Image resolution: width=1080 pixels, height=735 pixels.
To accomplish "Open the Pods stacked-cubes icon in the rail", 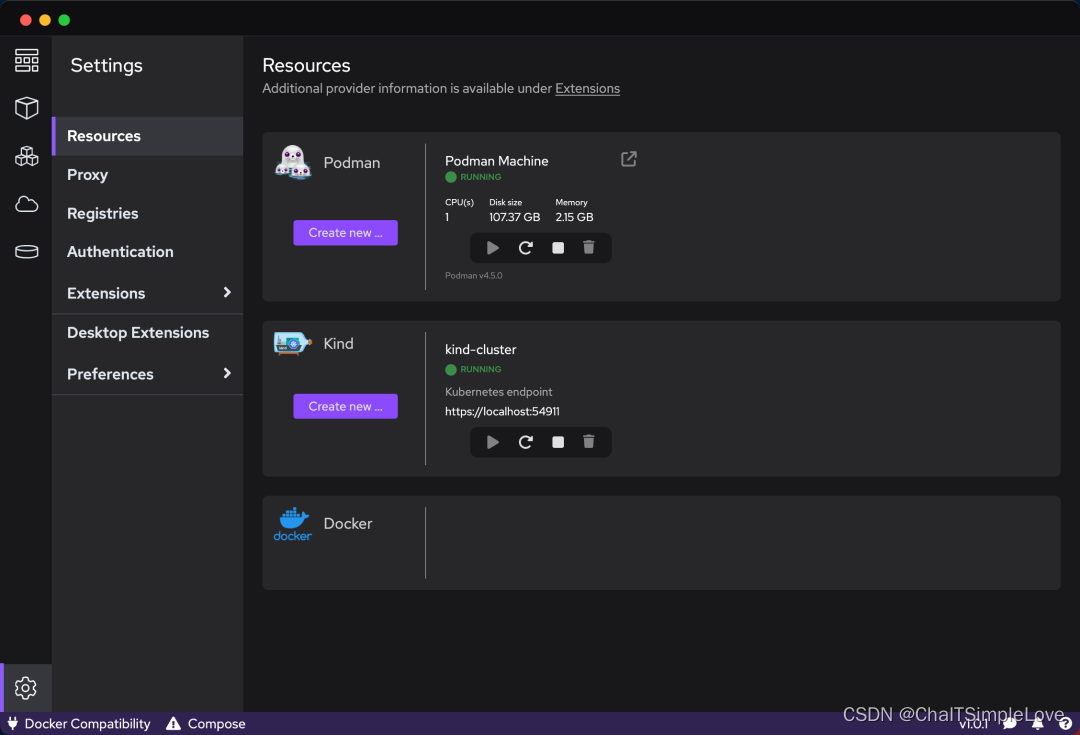I will coord(26,156).
